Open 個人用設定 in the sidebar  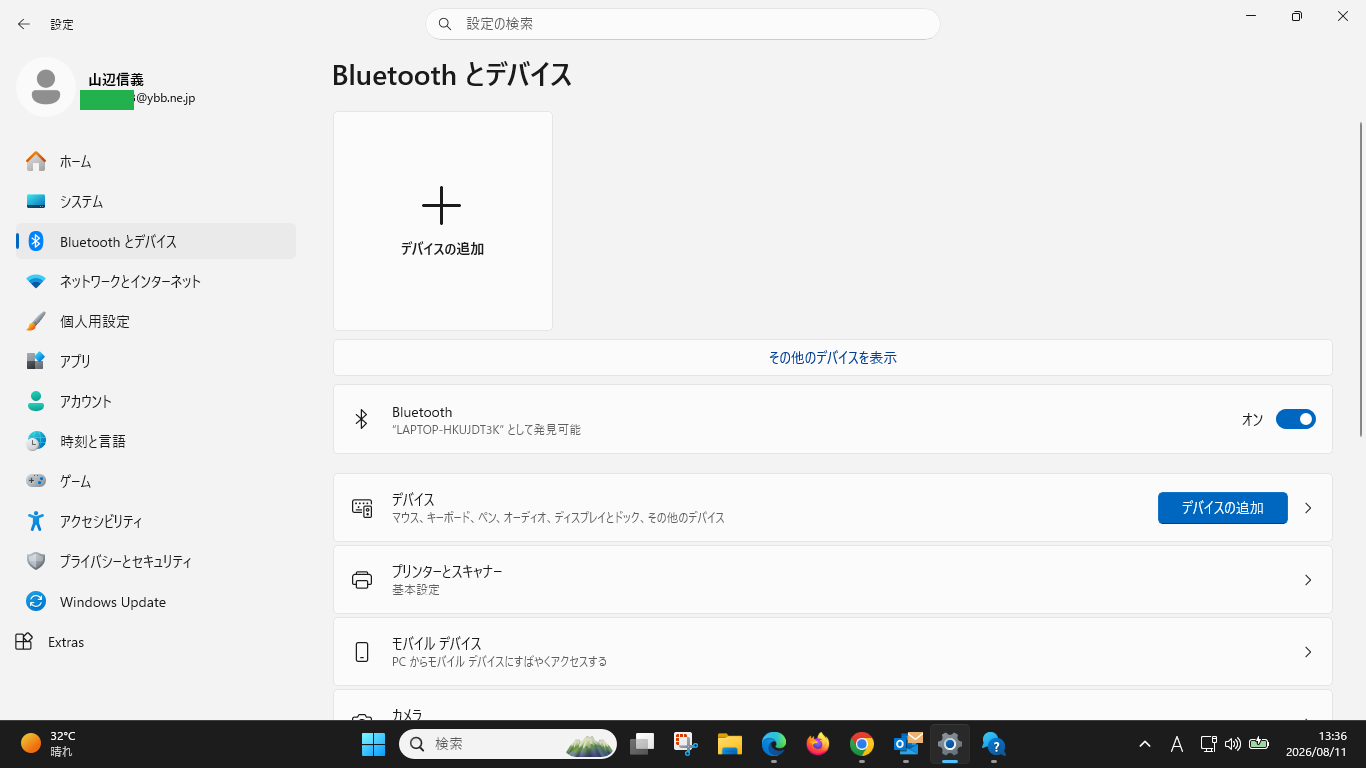click(156, 321)
